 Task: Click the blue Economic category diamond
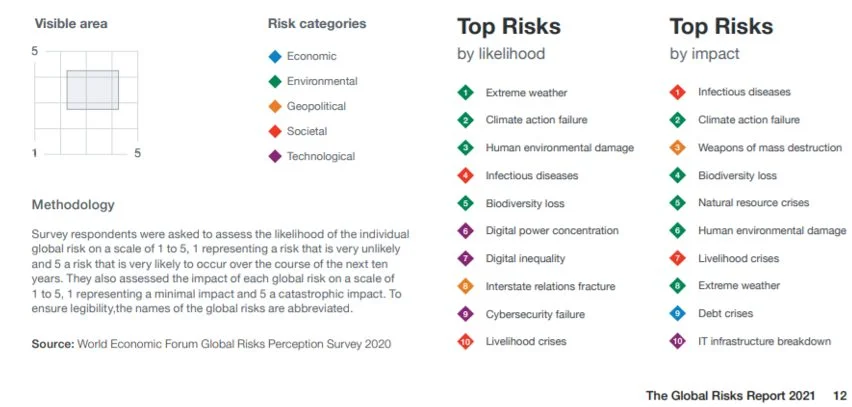click(274, 57)
